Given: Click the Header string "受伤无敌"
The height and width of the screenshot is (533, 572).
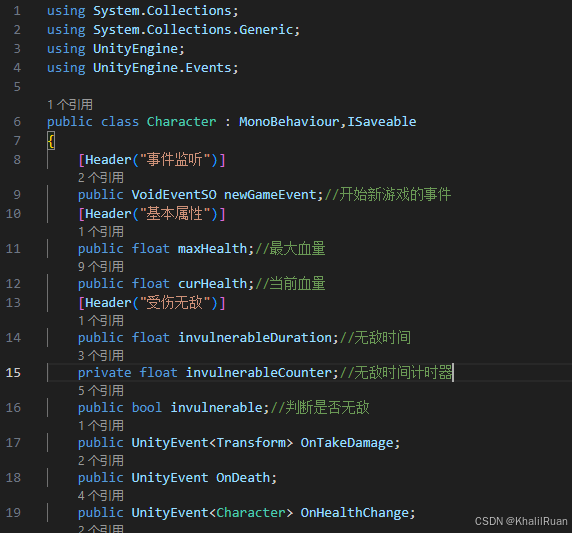Looking at the screenshot, I should tap(174, 302).
